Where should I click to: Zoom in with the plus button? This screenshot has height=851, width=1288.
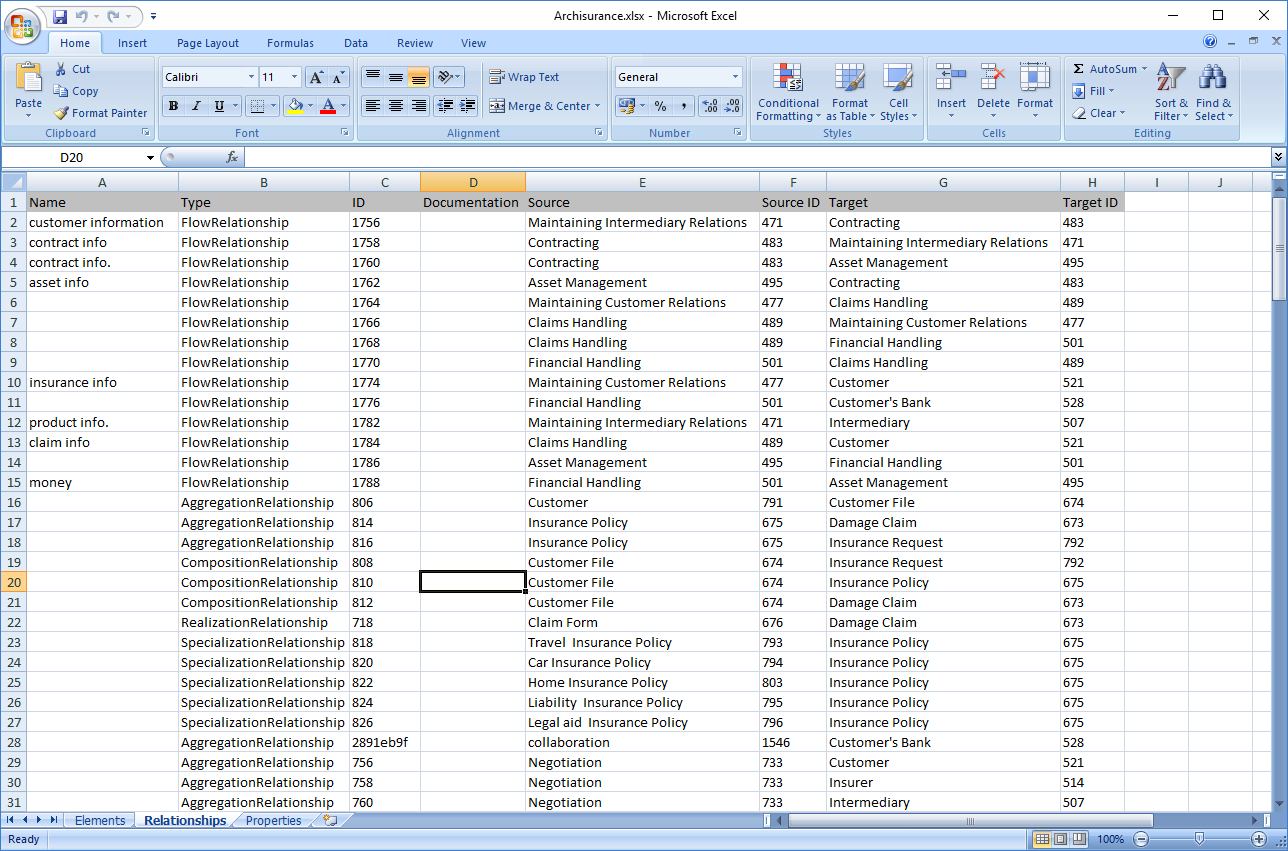[x=1258, y=839]
